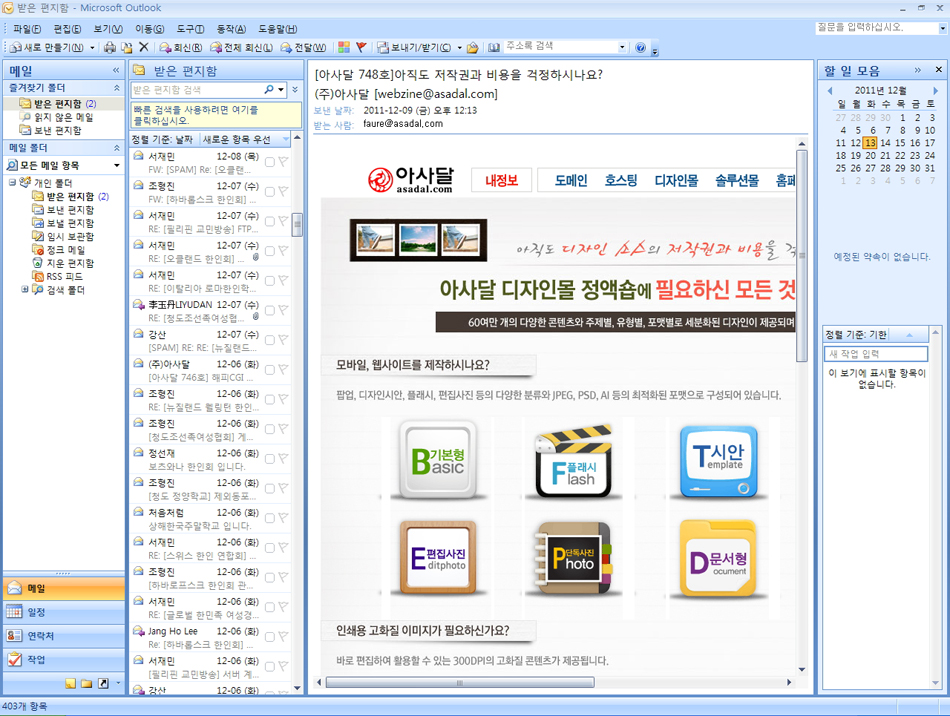Screen dimensions: 950x716
Task: Toggle category box on 12-08 서재민 message
Action: [270, 162]
